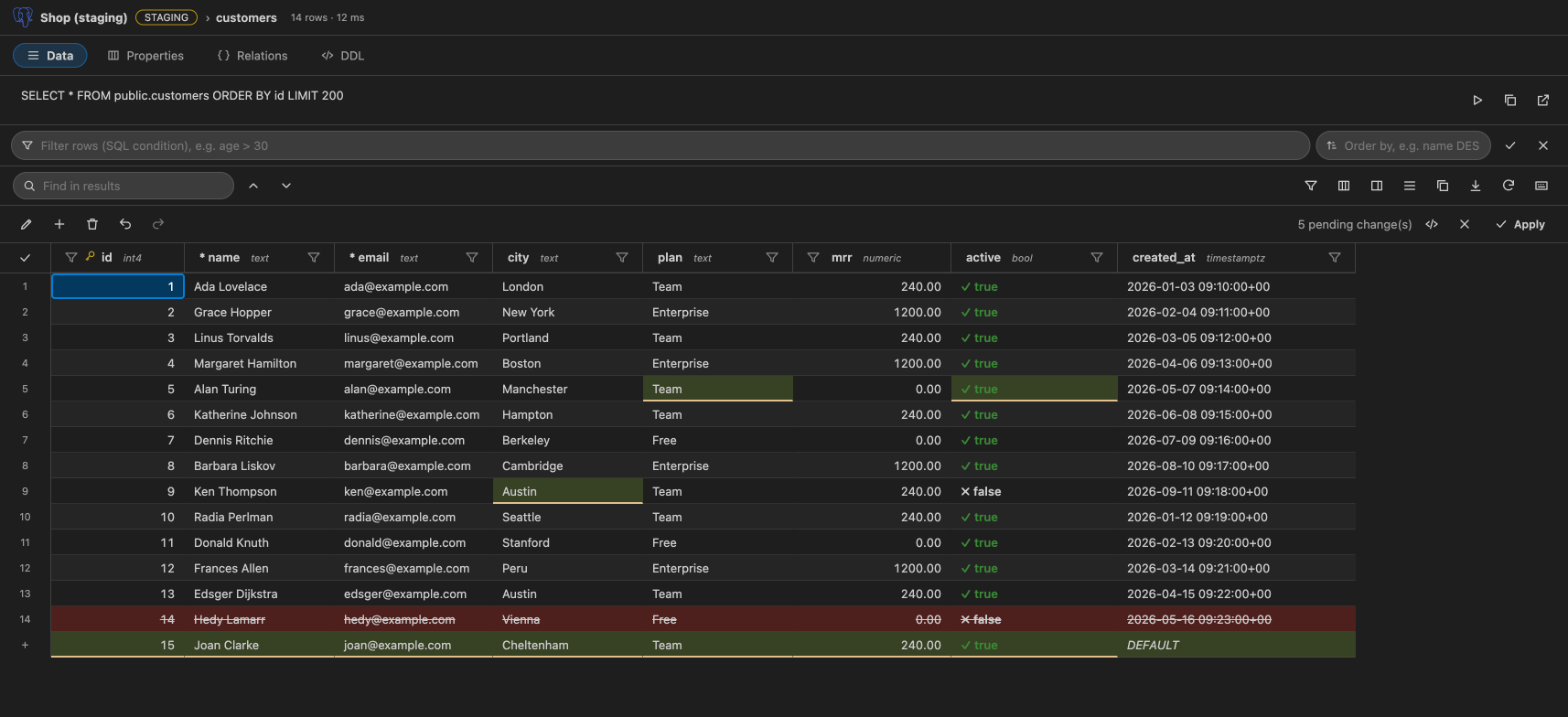
Task: Open filter on name column
Action: [314, 258]
